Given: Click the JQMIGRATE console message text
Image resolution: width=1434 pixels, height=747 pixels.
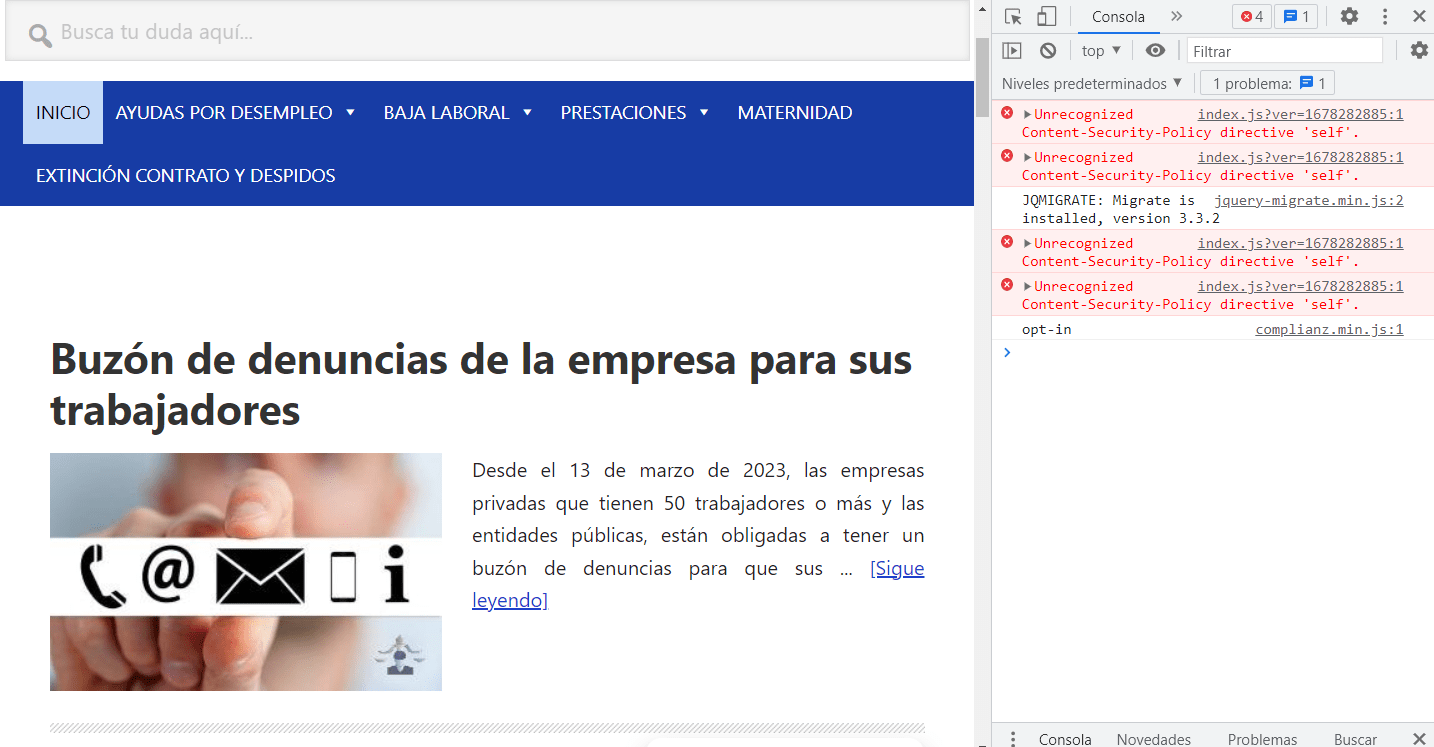Looking at the screenshot, I should click(x=1120, y=209).
